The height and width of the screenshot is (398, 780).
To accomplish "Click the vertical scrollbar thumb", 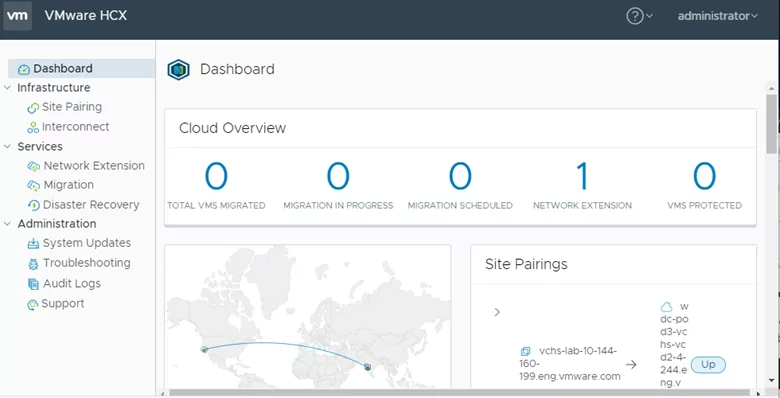I will pos(771,123).
